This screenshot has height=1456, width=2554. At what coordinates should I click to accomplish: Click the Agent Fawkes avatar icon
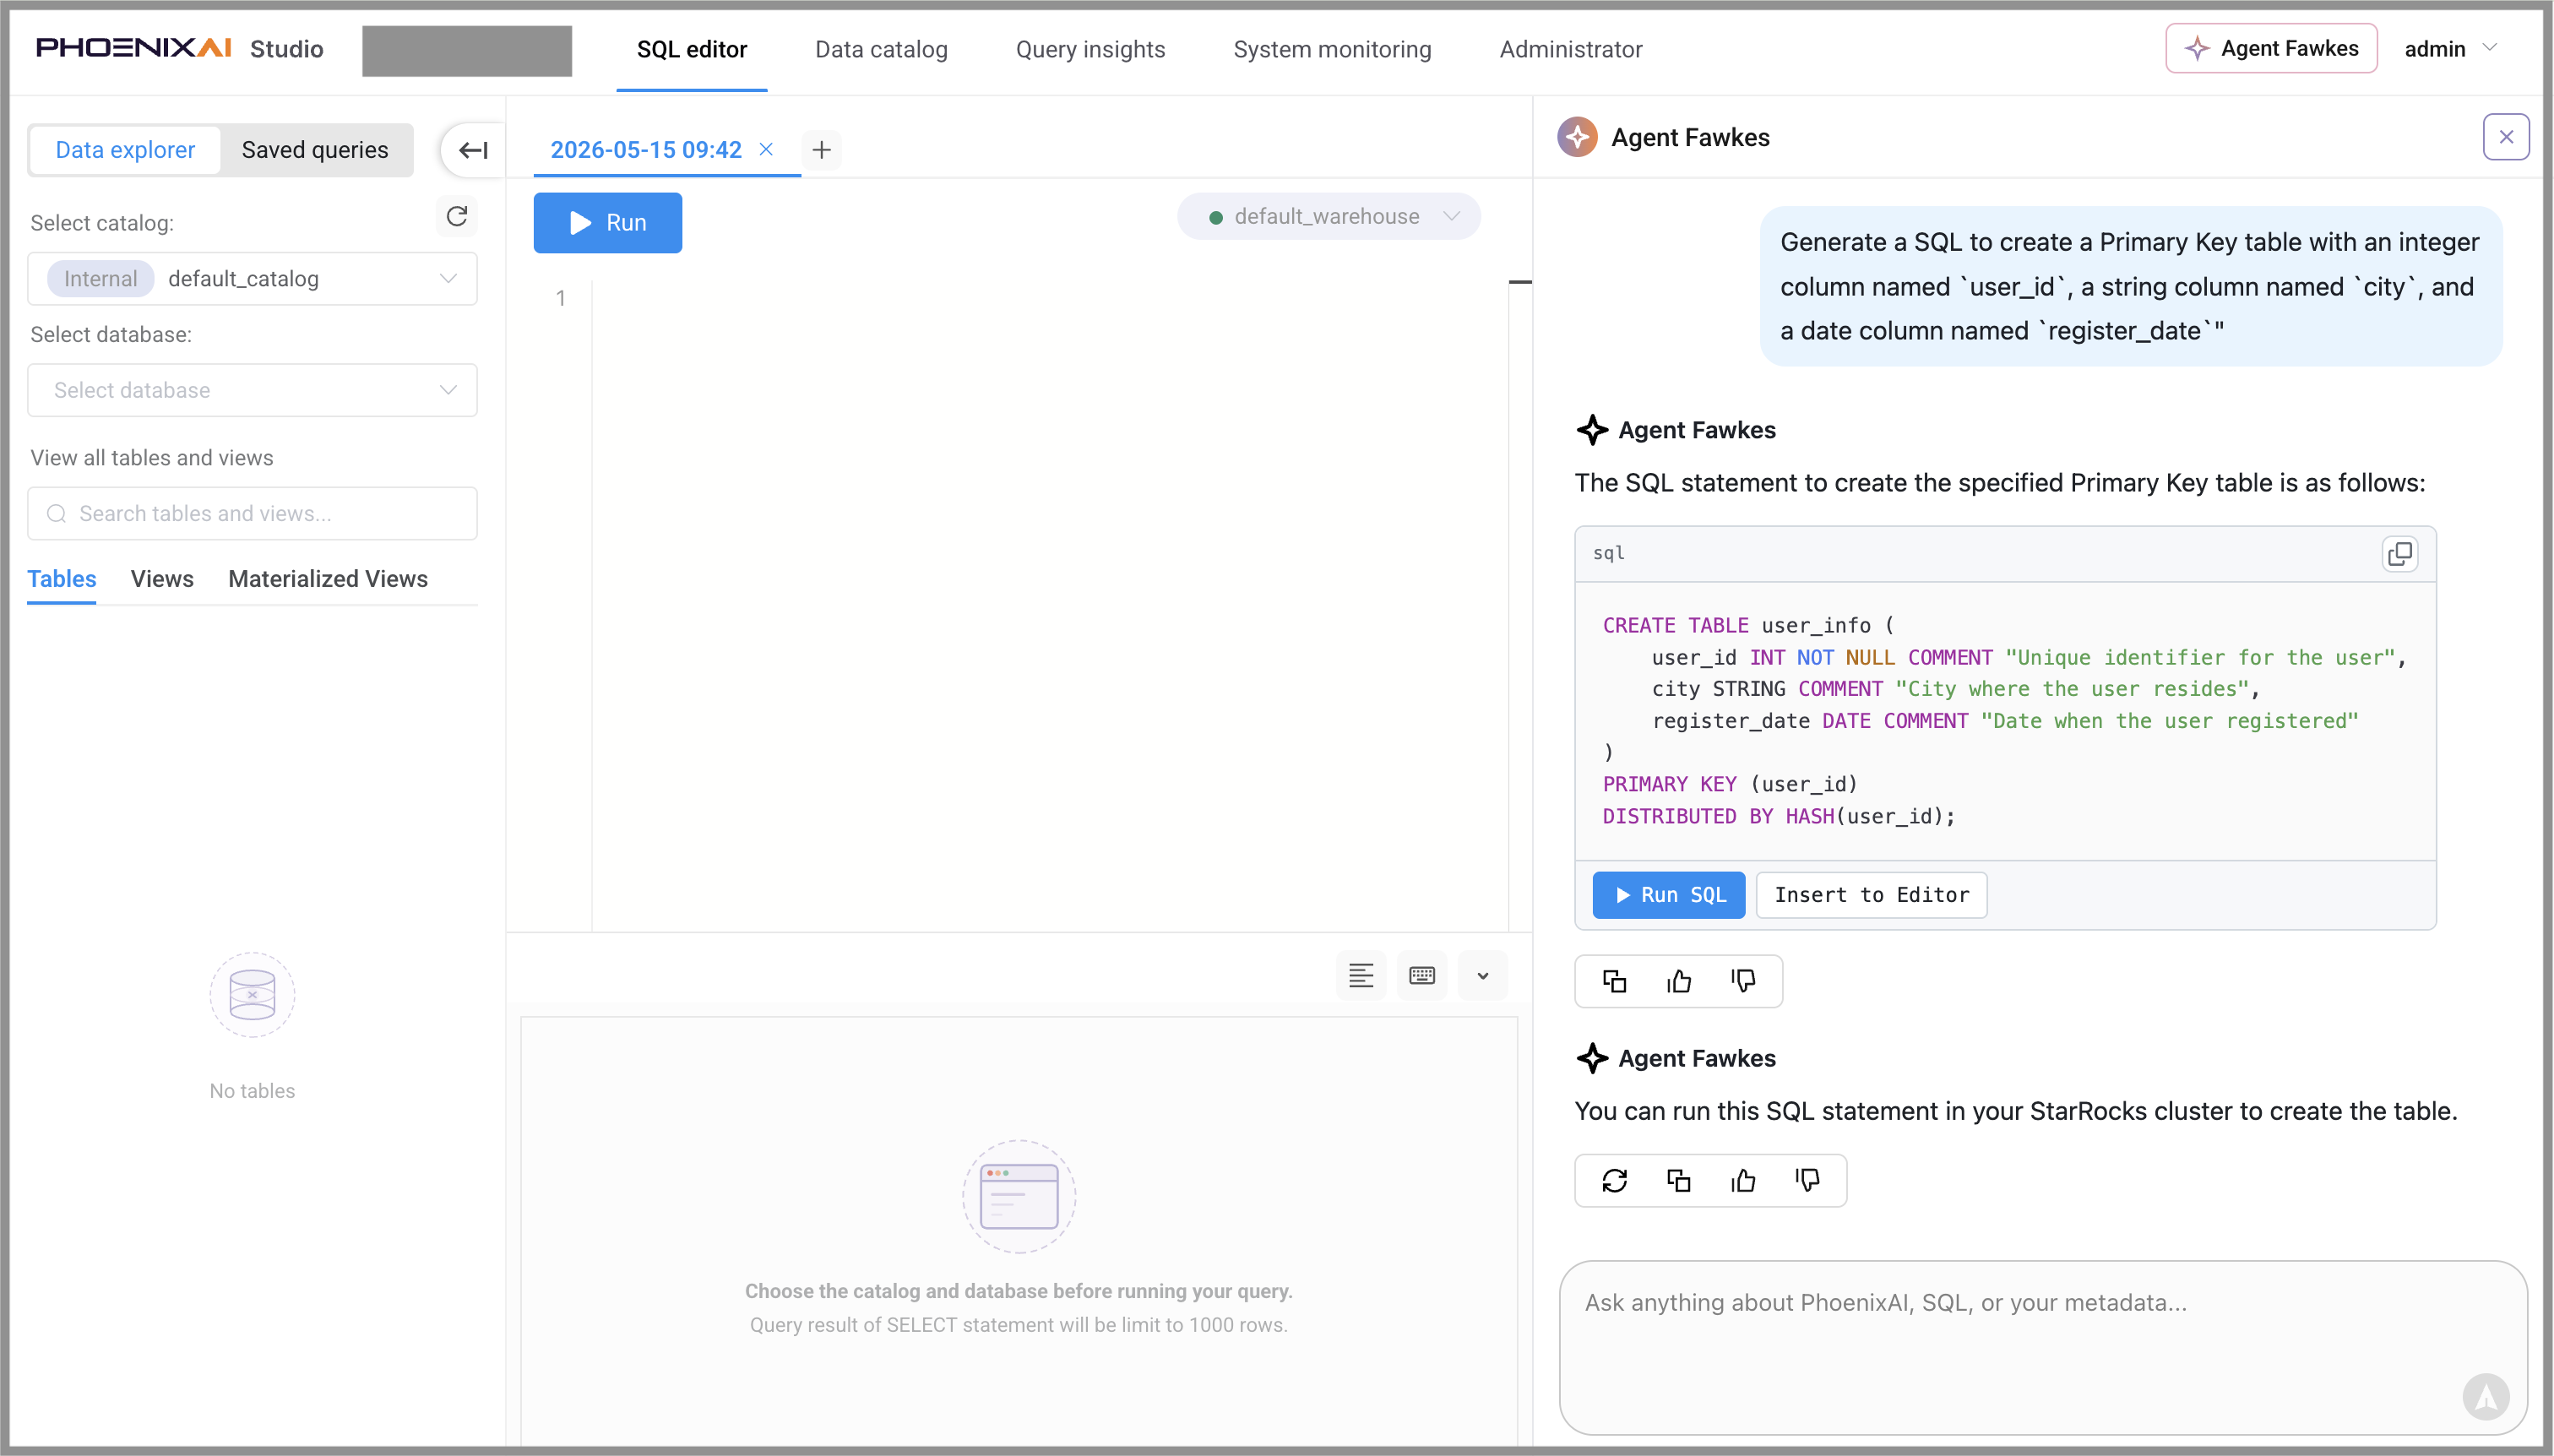1577,137
